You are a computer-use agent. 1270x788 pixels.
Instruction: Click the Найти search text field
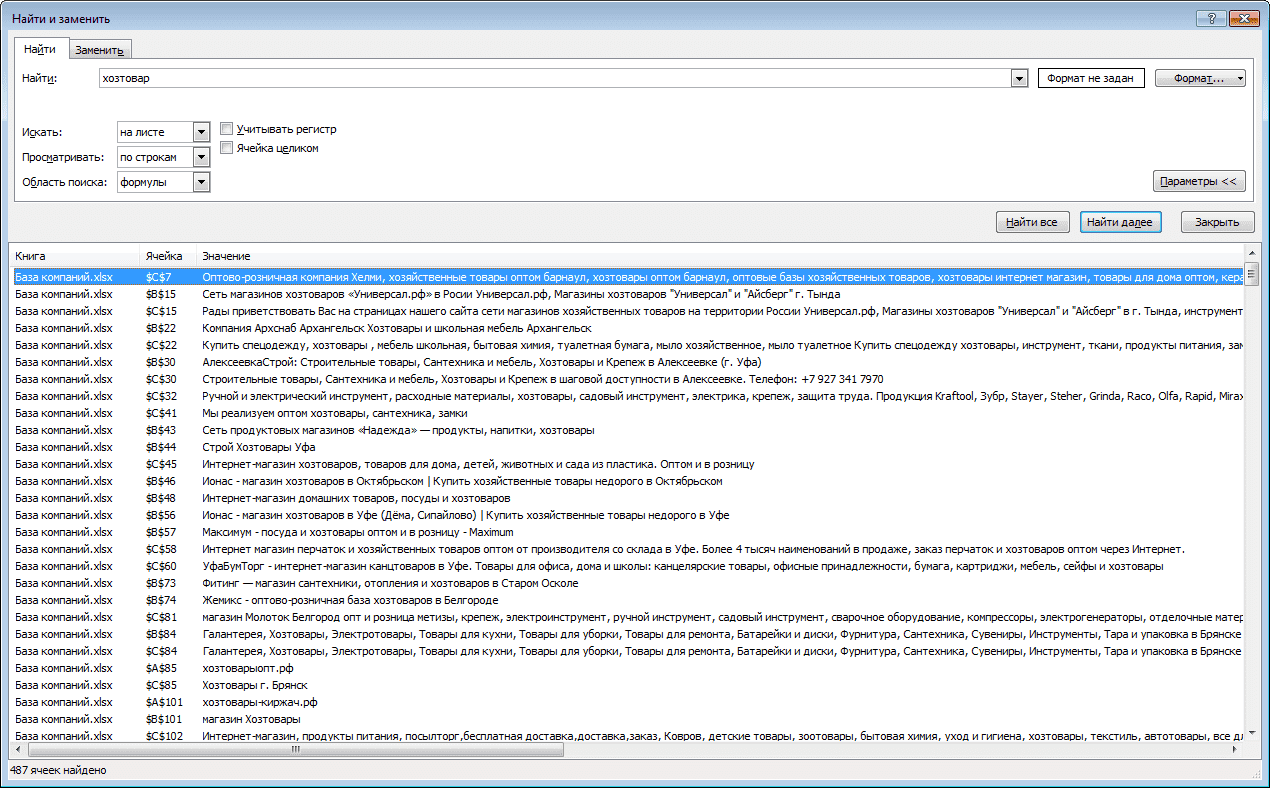pyautogui.click(x=555, y=78)
